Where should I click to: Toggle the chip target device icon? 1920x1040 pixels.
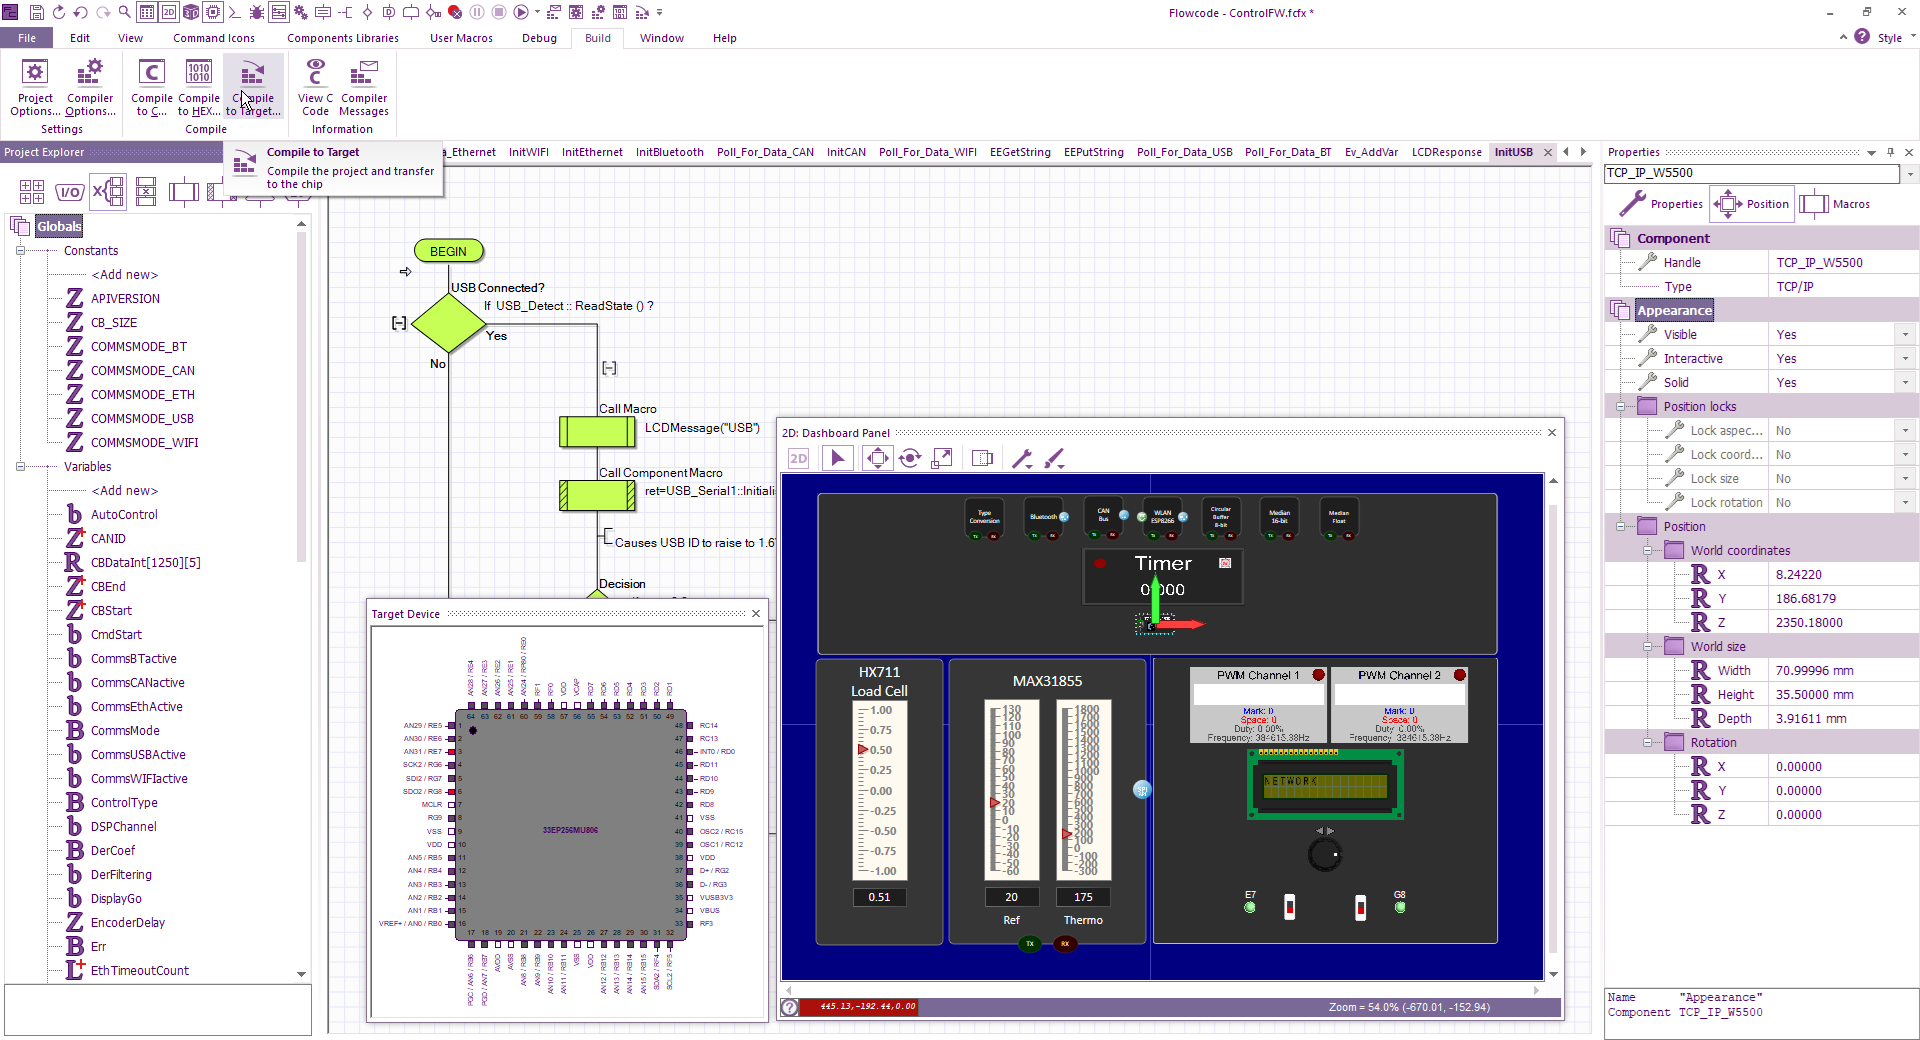[213, 12]
